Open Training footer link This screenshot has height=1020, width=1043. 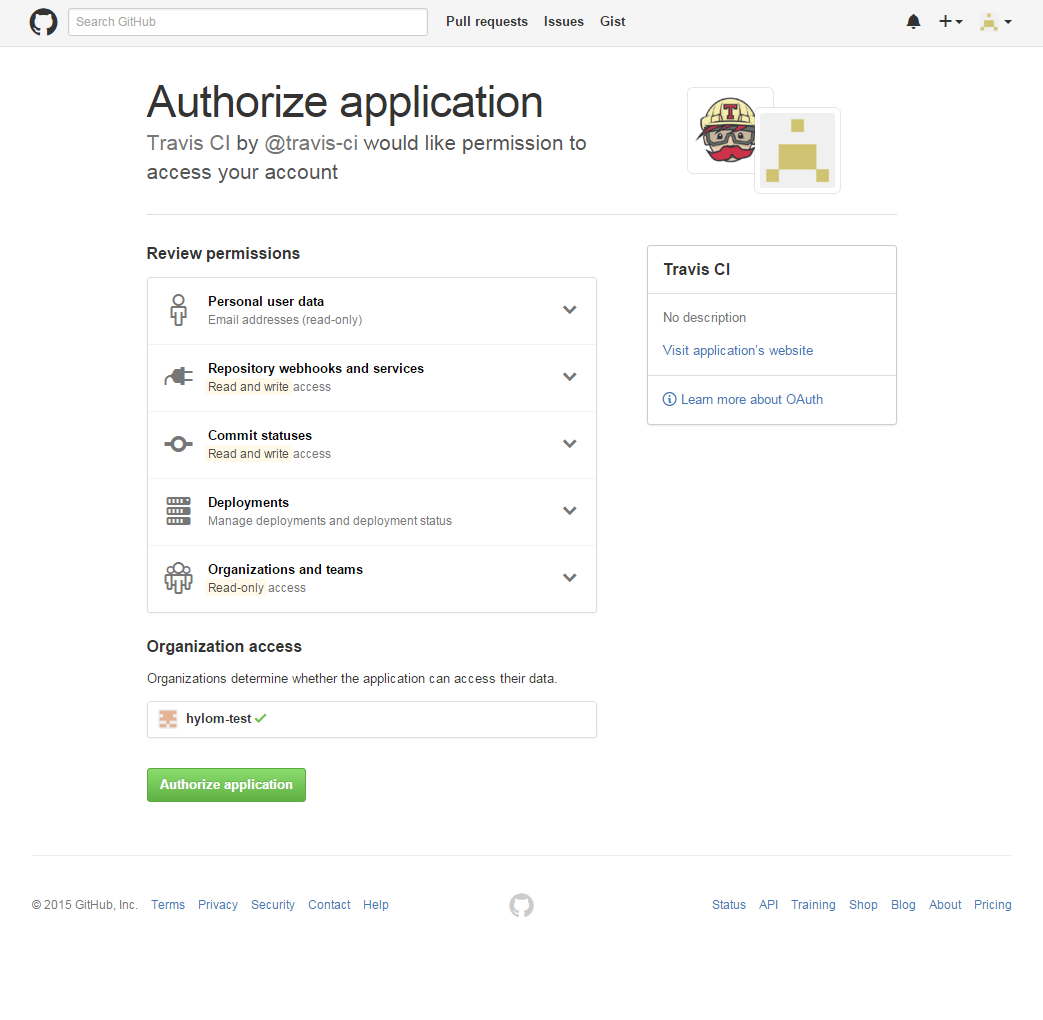point(813,905)
